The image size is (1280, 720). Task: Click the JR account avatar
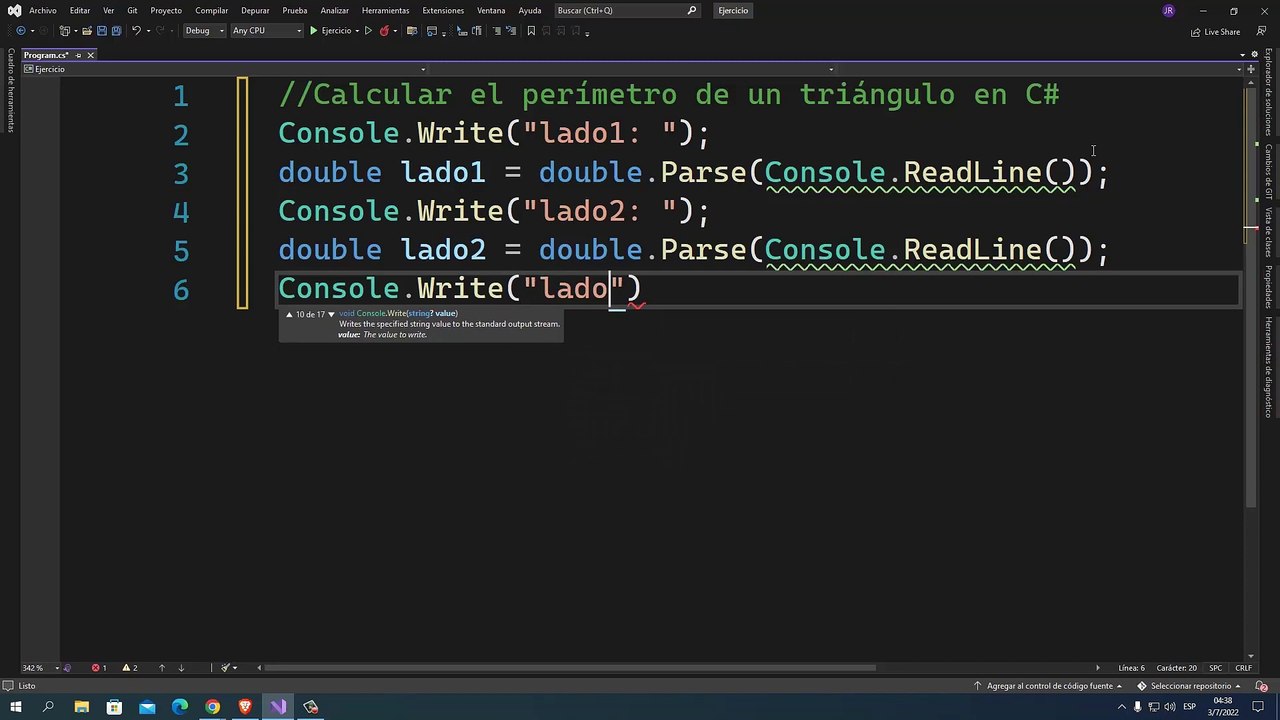point(1168,11)
